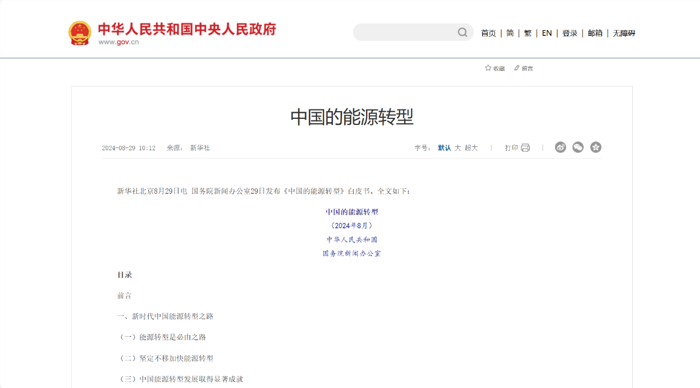Viewport: 700px width, 388px height.
Task: Click the www.gov.cn URL text
Action: point(119,42)
